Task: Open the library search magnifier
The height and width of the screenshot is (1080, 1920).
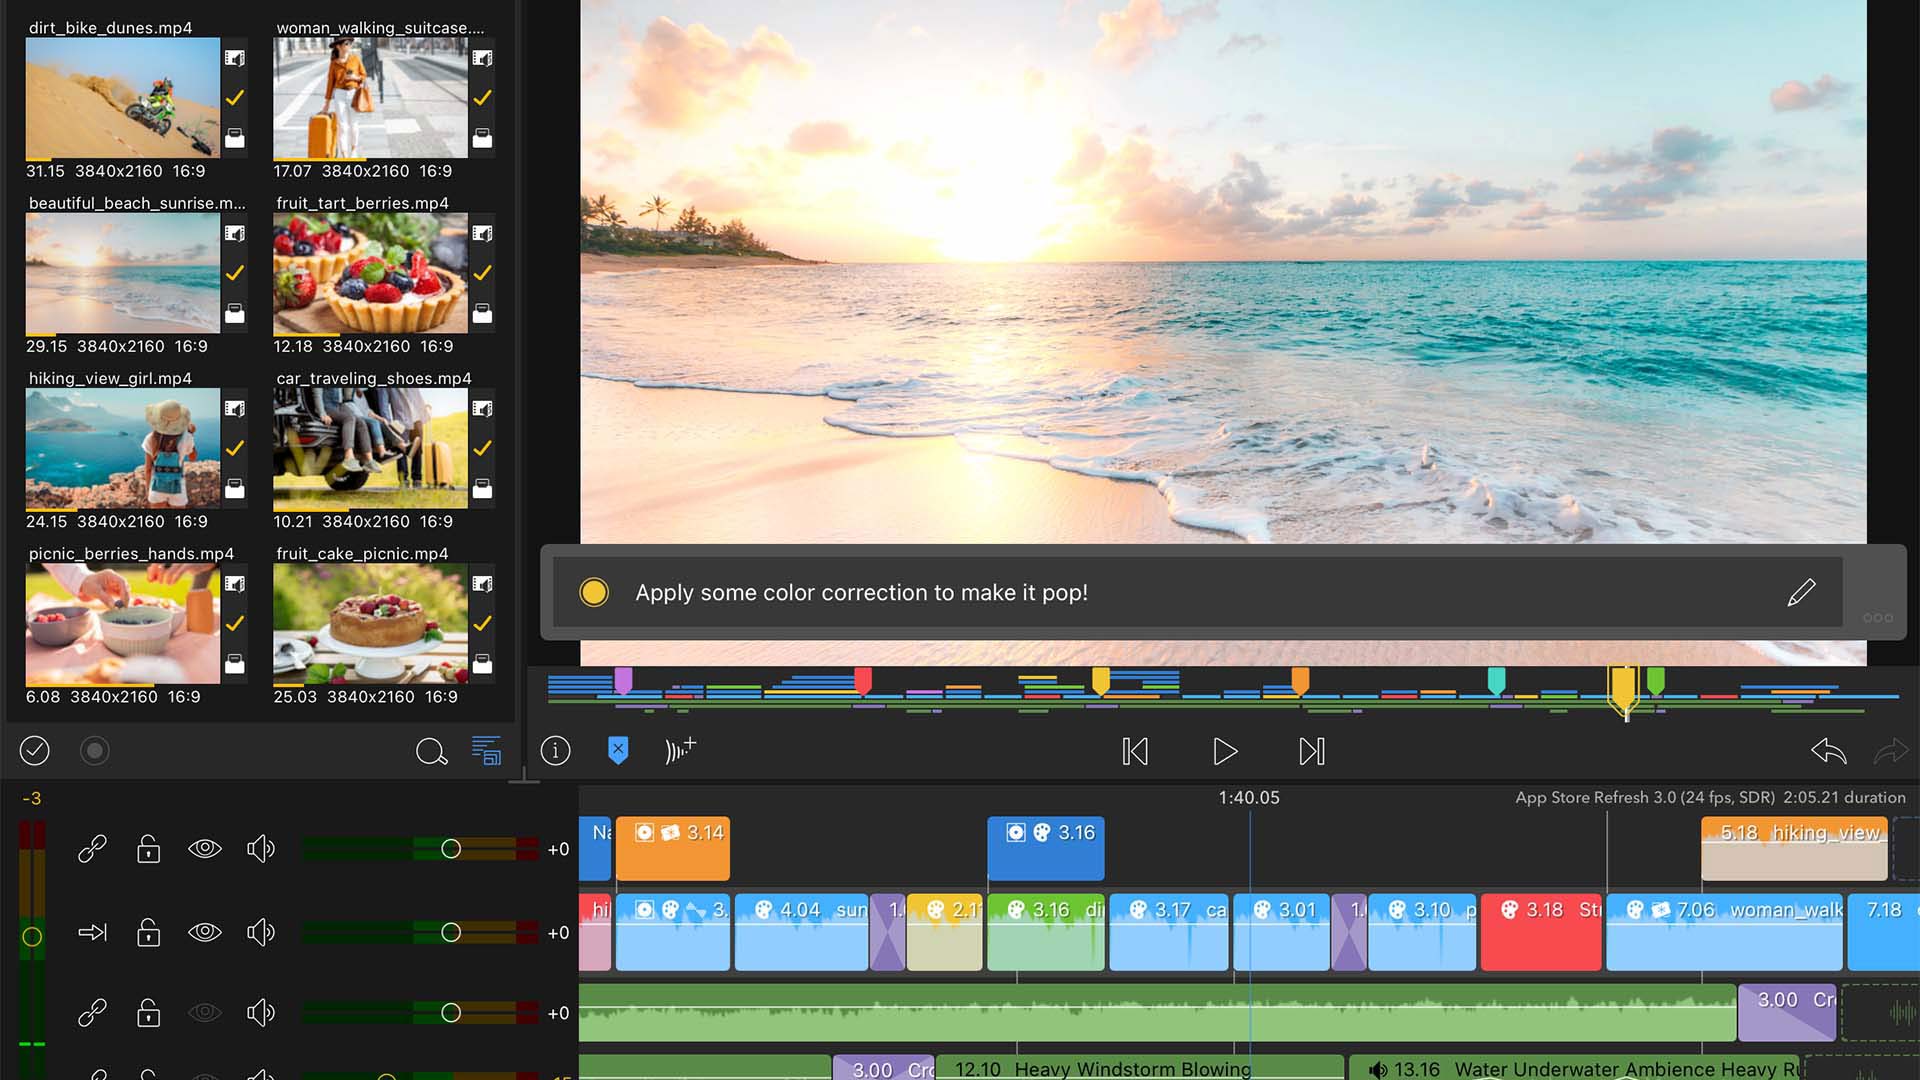Action: tap(431, 751)
